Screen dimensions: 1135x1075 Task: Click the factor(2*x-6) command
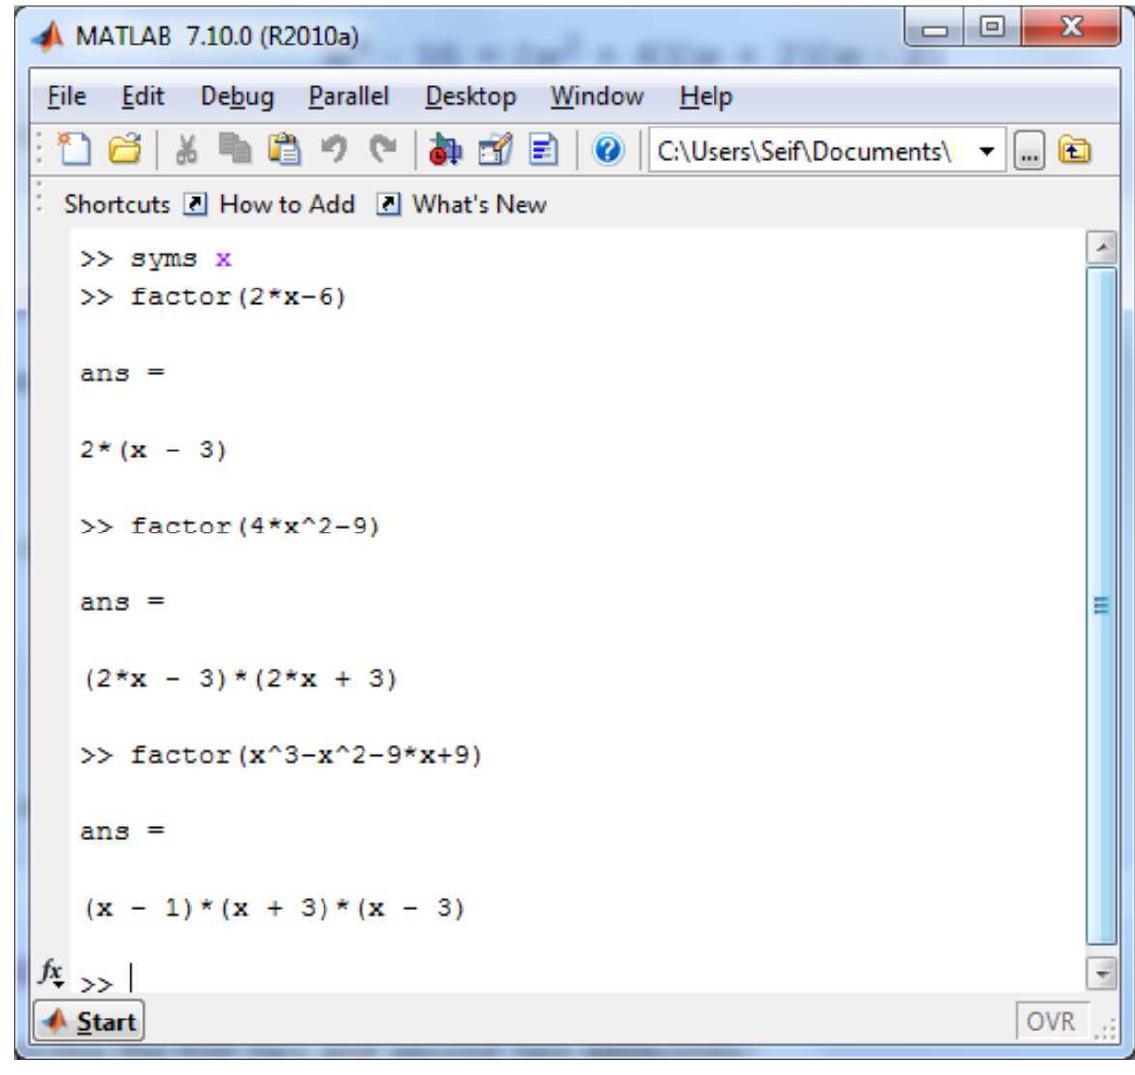point(213,297)
